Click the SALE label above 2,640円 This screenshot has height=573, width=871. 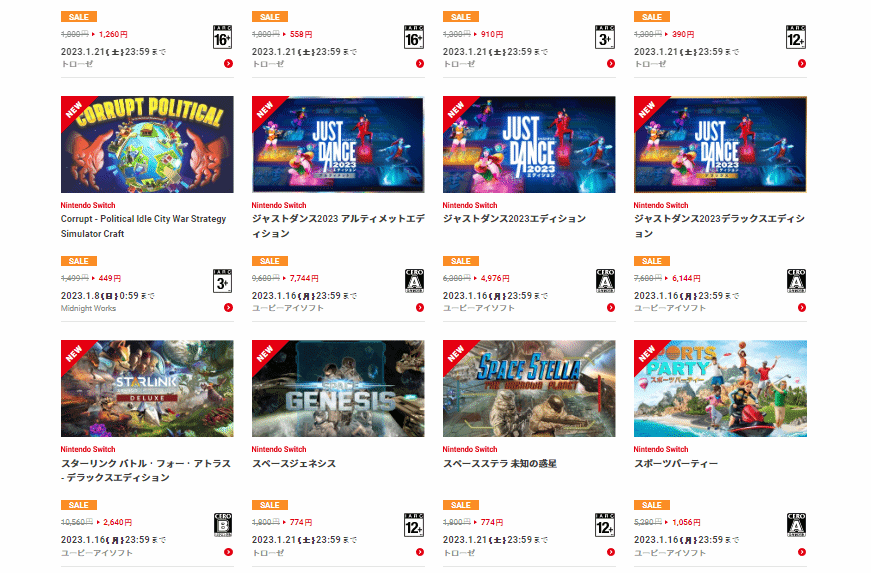(78, 505)
